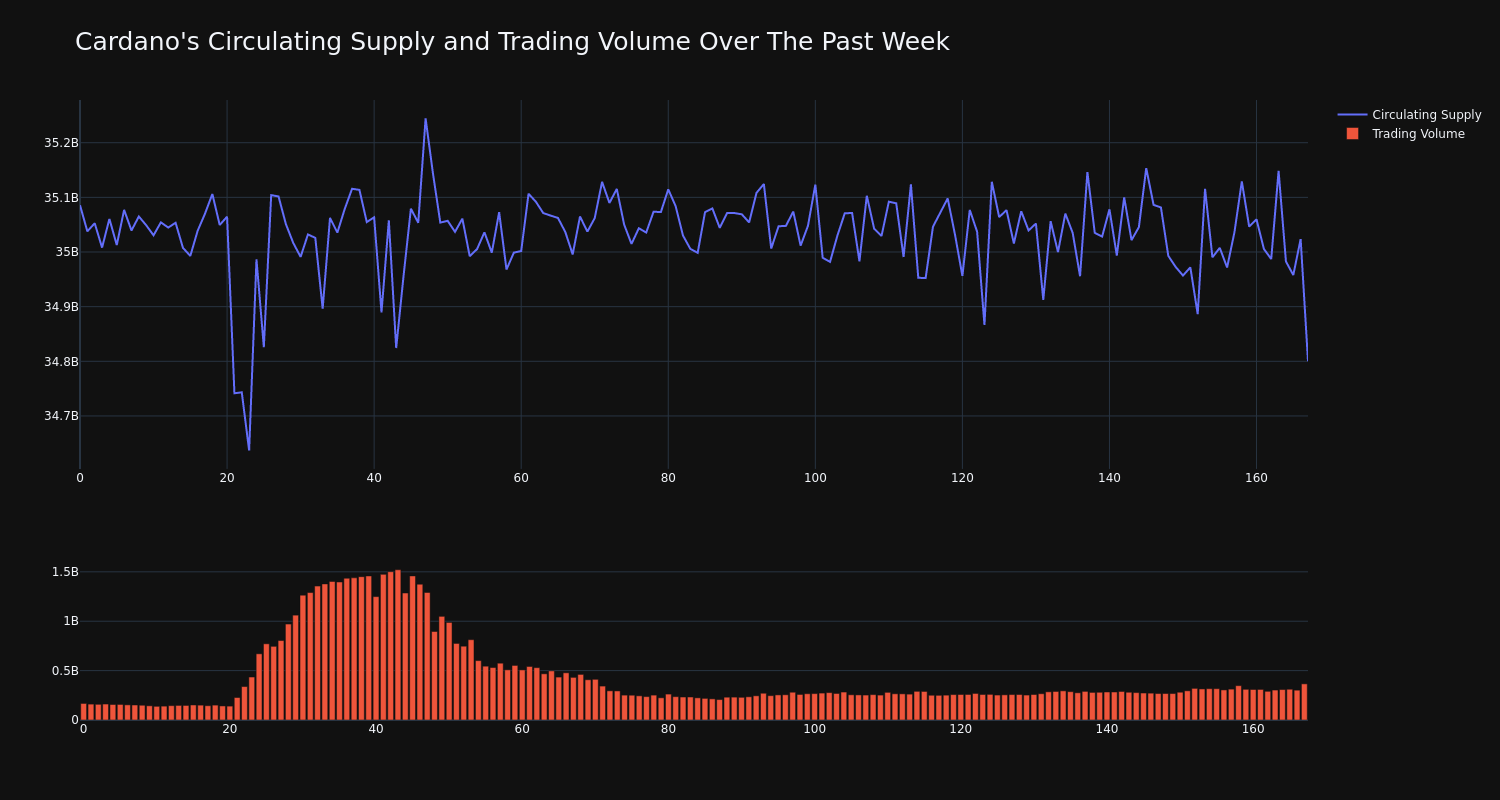Viewport: 1500px width, 800px height.
Task: Click the tallest trading volume bar
Action: pos(398,645)
